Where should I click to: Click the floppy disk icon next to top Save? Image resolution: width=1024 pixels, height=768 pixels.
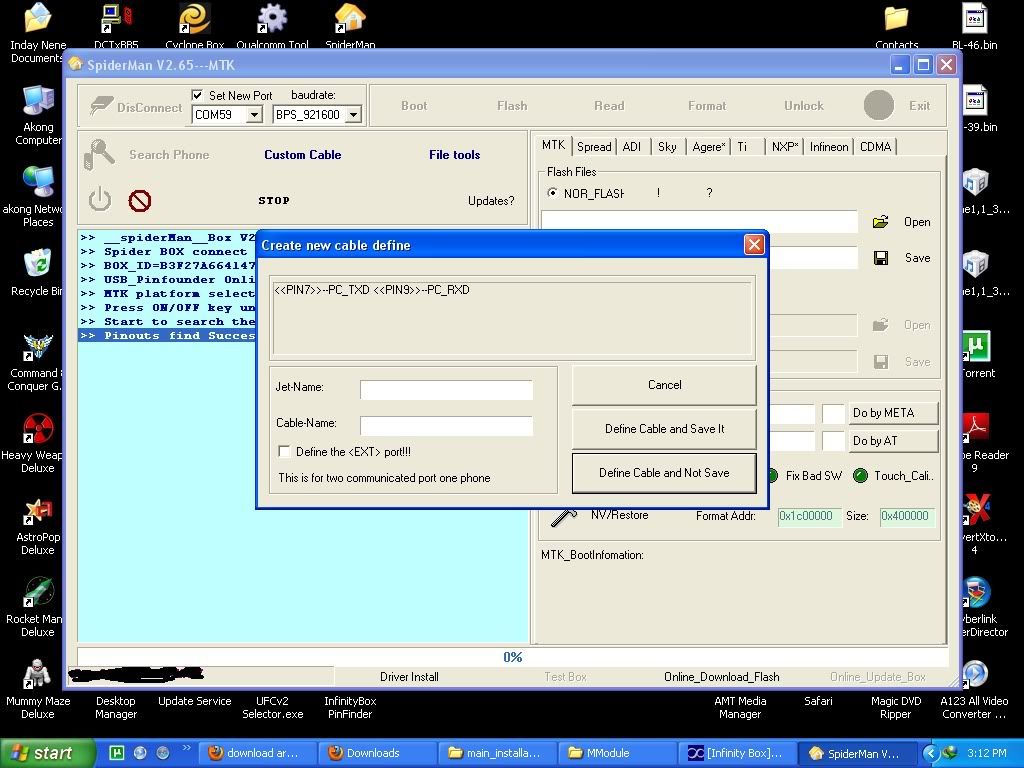pyautogui.click(x=880, y=258)
